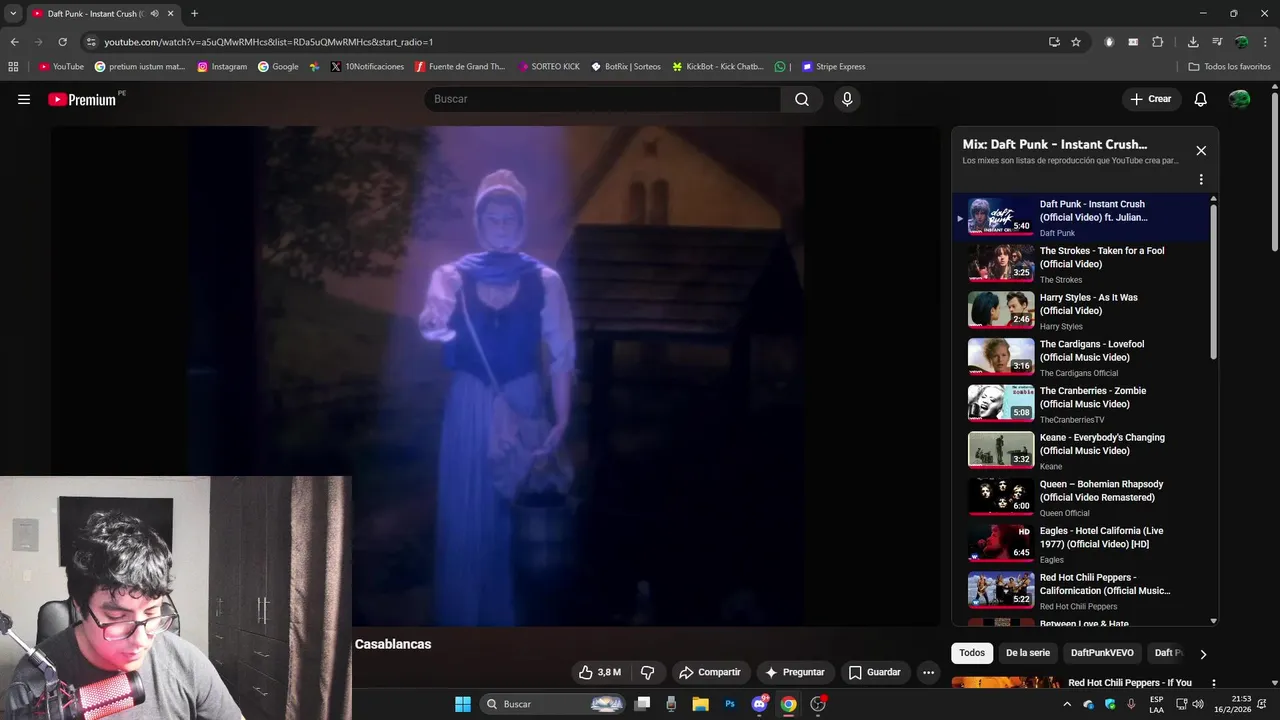Viewport: 1280px width, 720px height.
Task: Open Discord from the taskbar
Action: coord(759,704)
